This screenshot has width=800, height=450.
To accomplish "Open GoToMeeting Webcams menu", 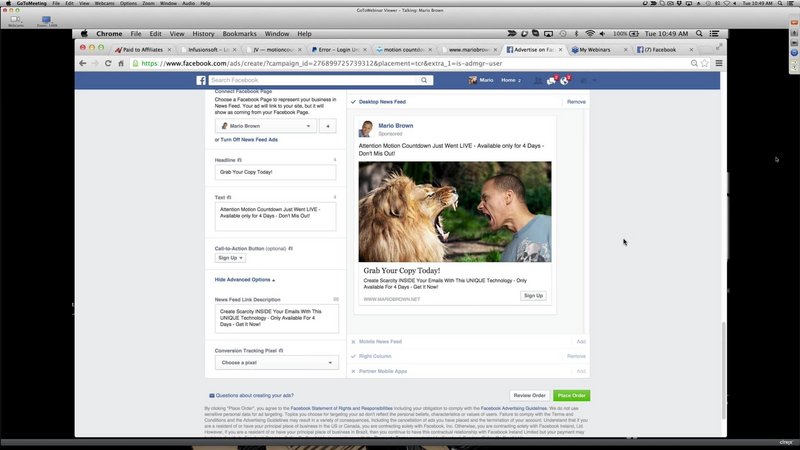I will pyautogui.click(x=104, y=3).
